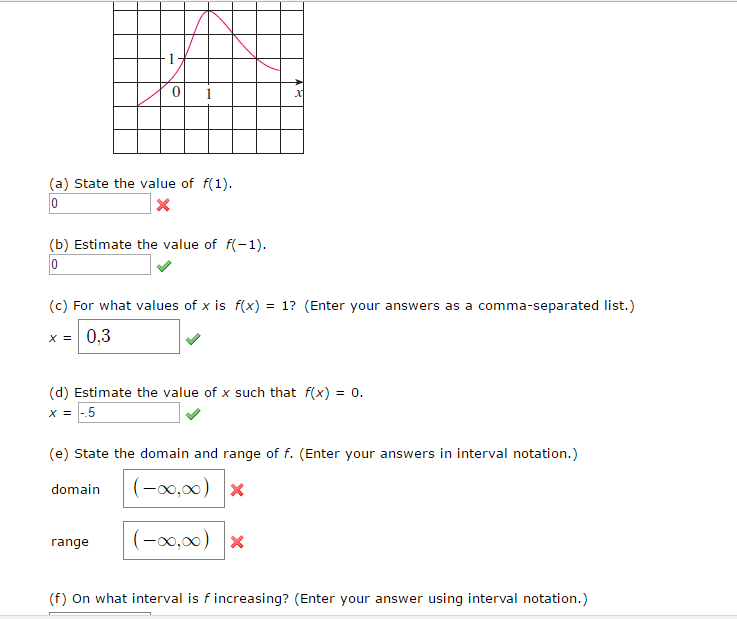Click the red X beside the f(1) answer
Screen dimensions: 737x619
pyautogui.click(x=163, y=205)
